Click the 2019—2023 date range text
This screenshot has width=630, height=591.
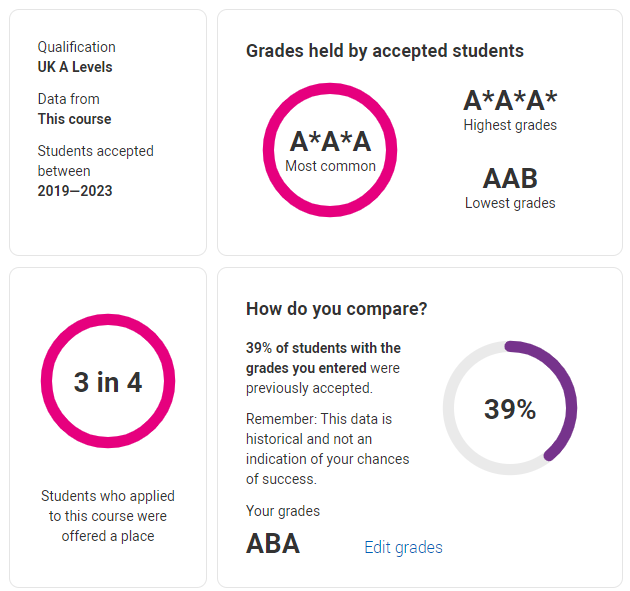pyautogui.click(x=75, y=191)
